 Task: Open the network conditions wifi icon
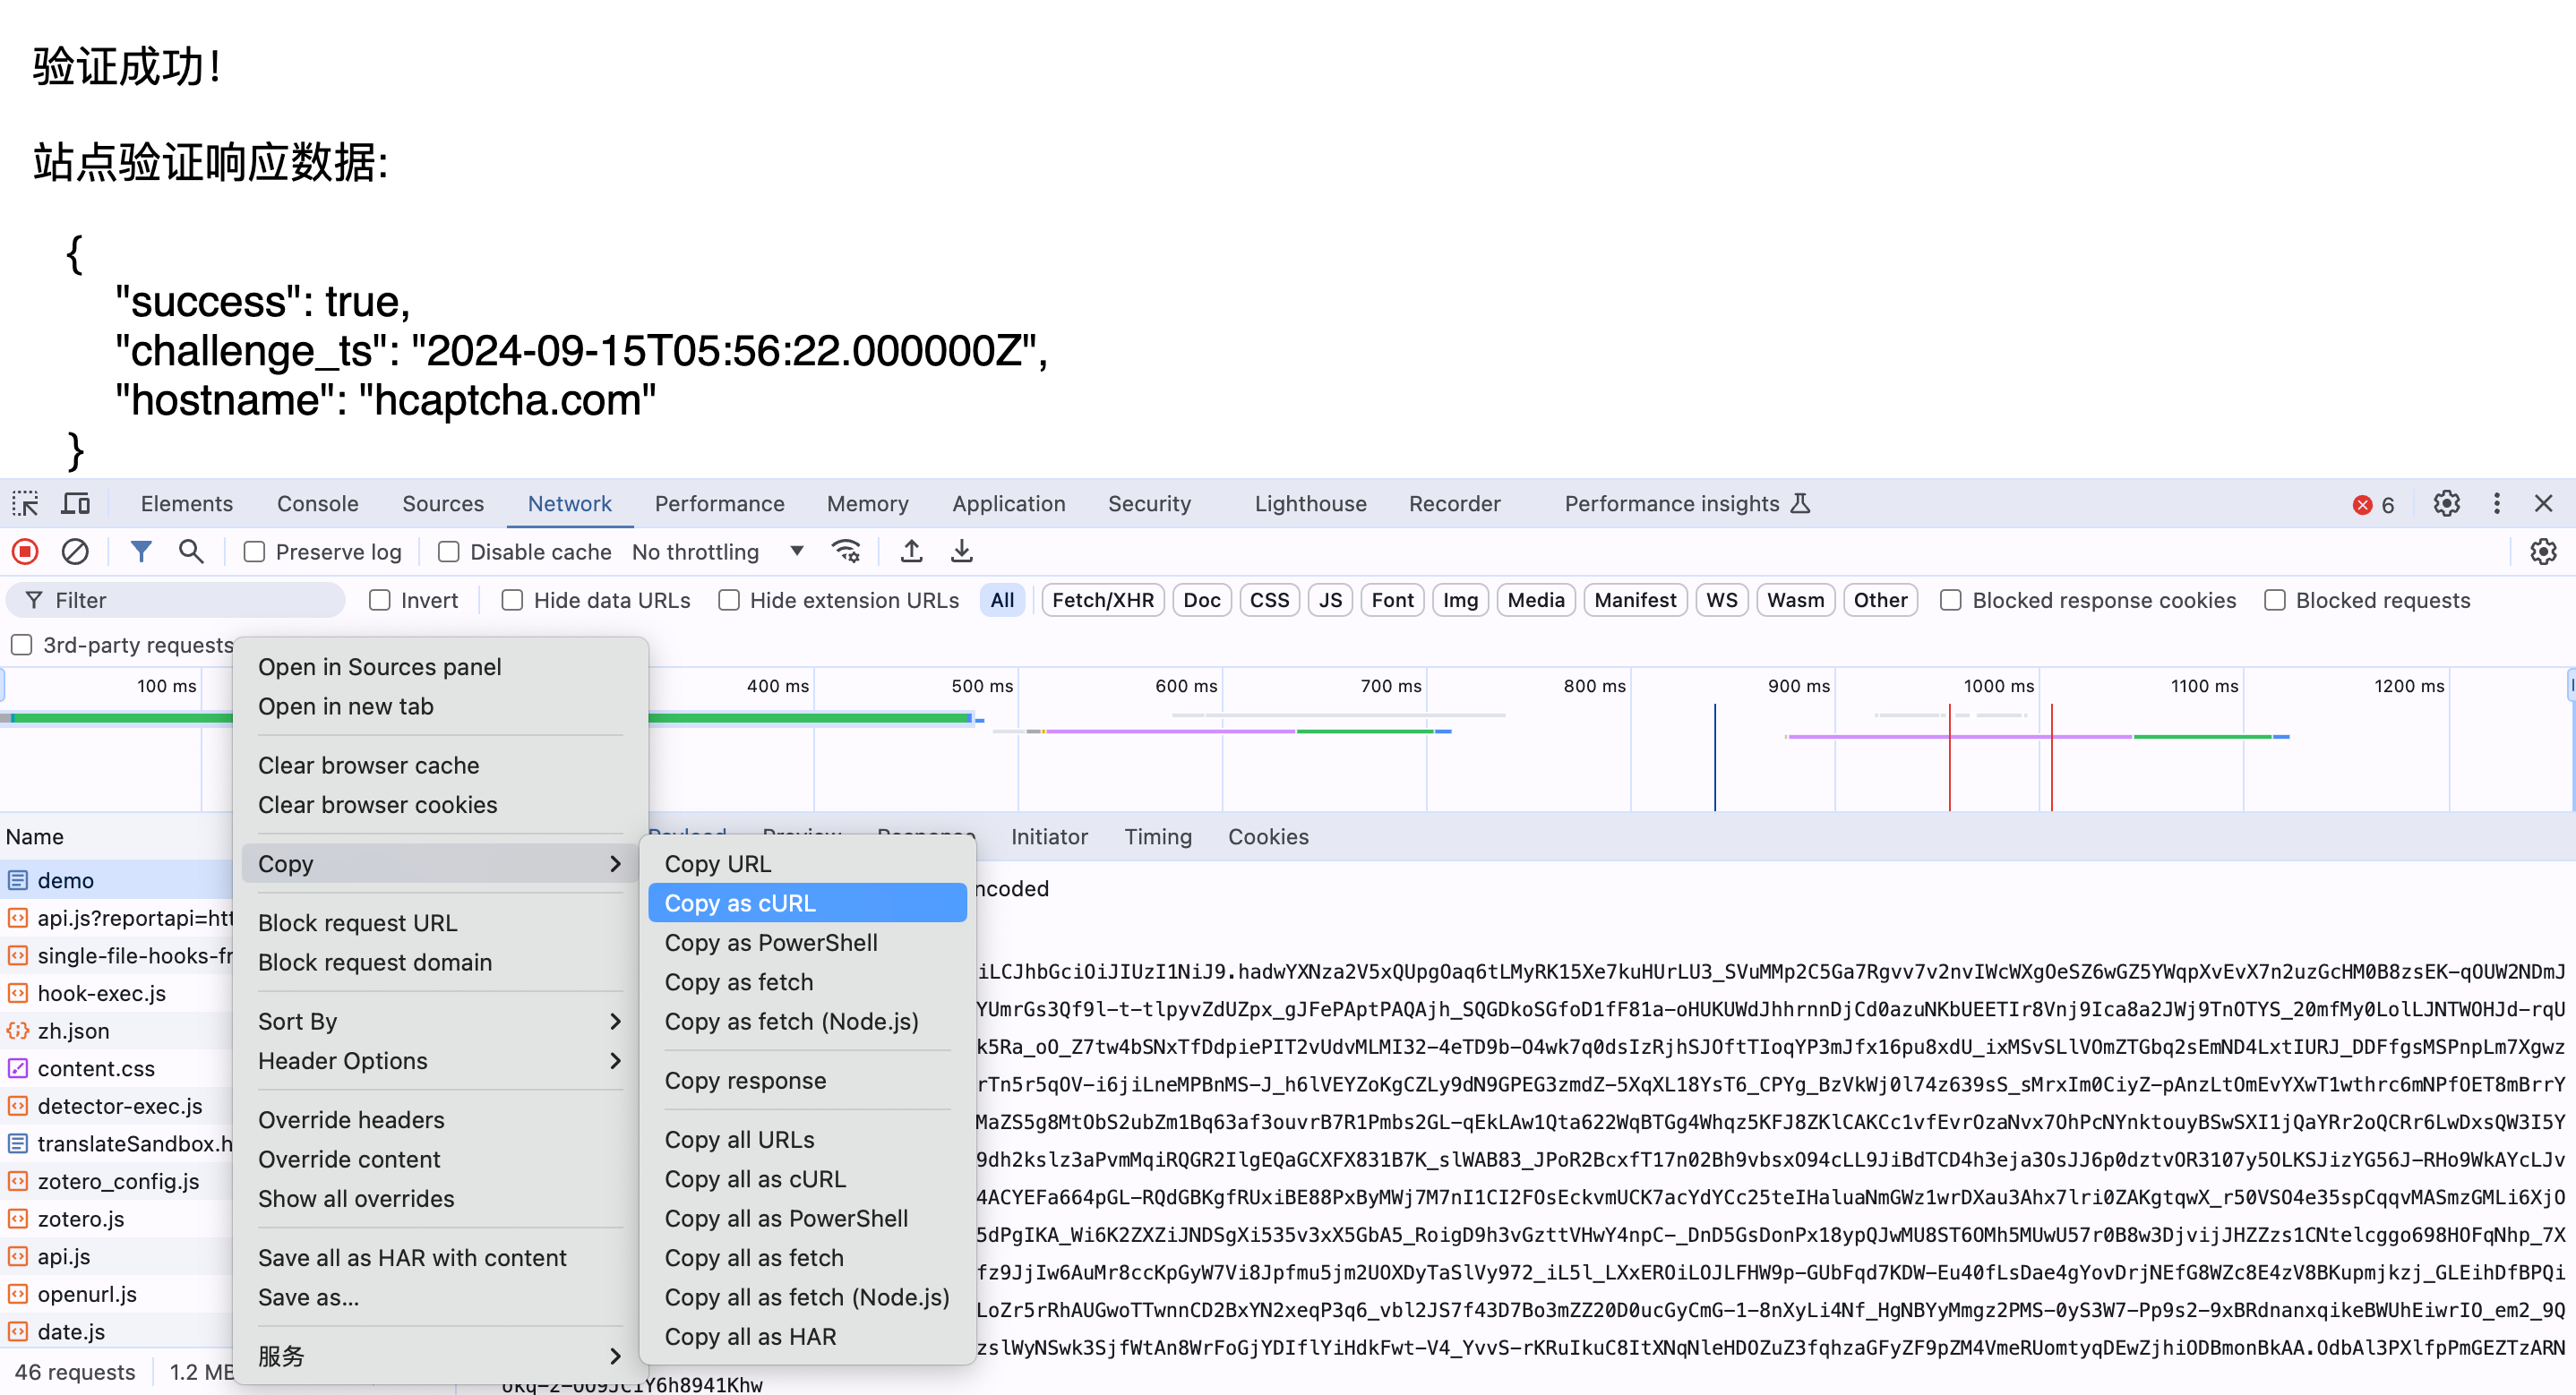pyautogui.click(x=846, y=552)
